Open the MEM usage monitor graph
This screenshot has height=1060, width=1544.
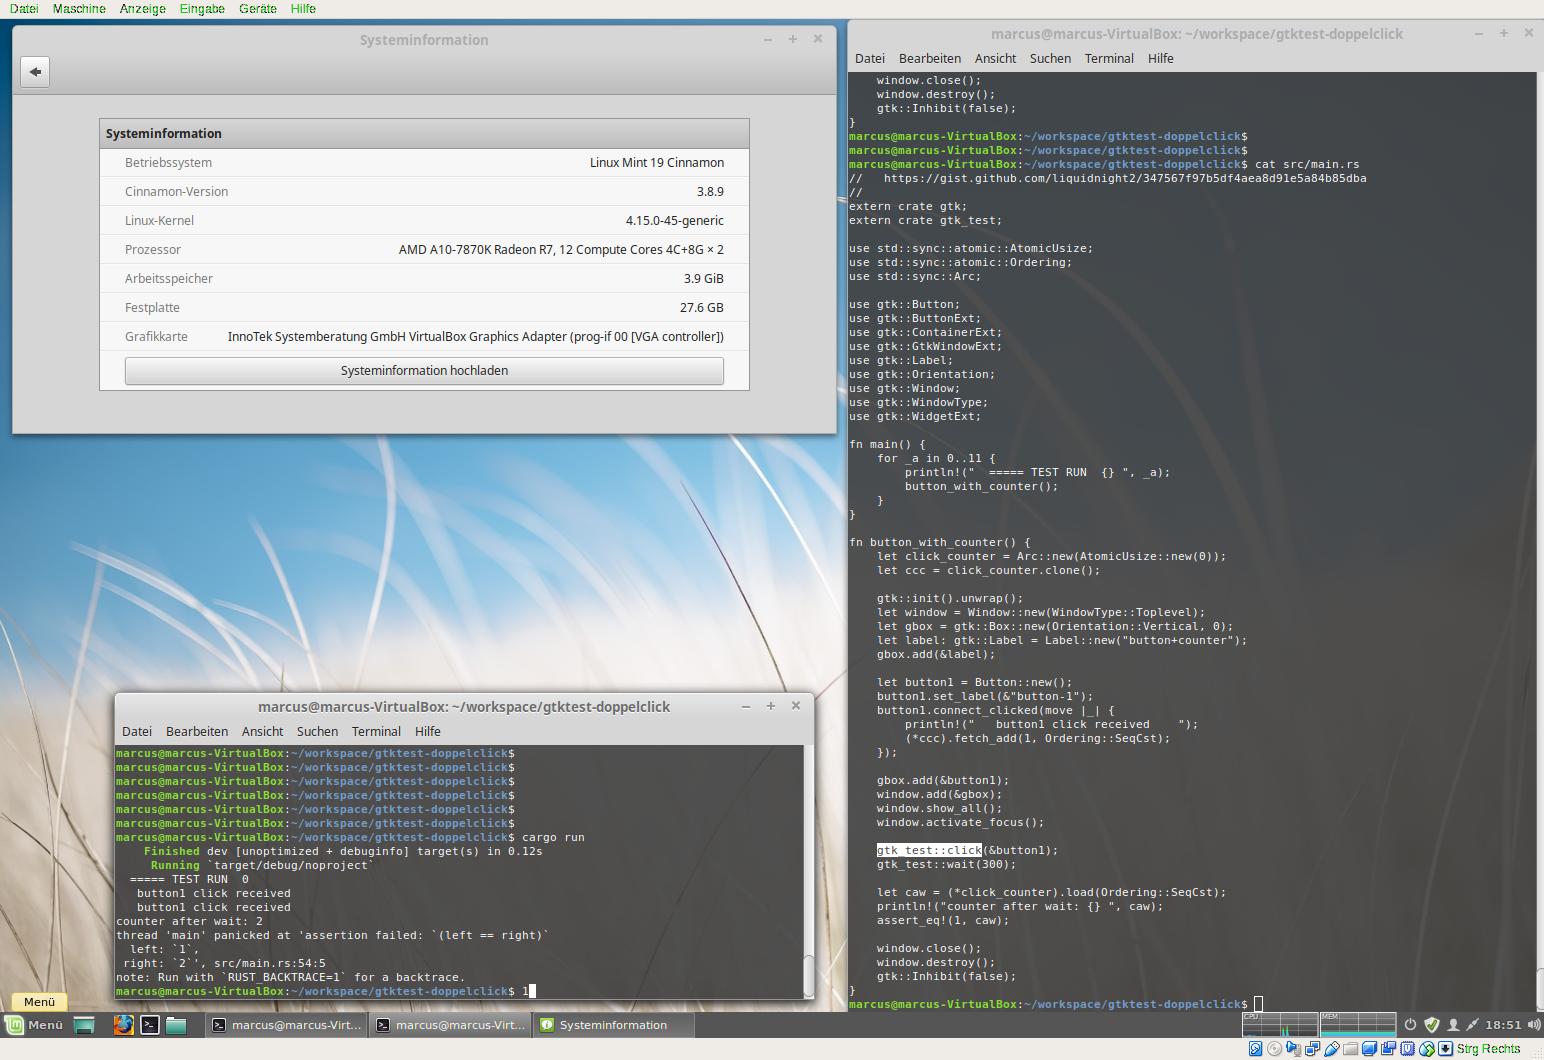[x=1358, y=1024]
